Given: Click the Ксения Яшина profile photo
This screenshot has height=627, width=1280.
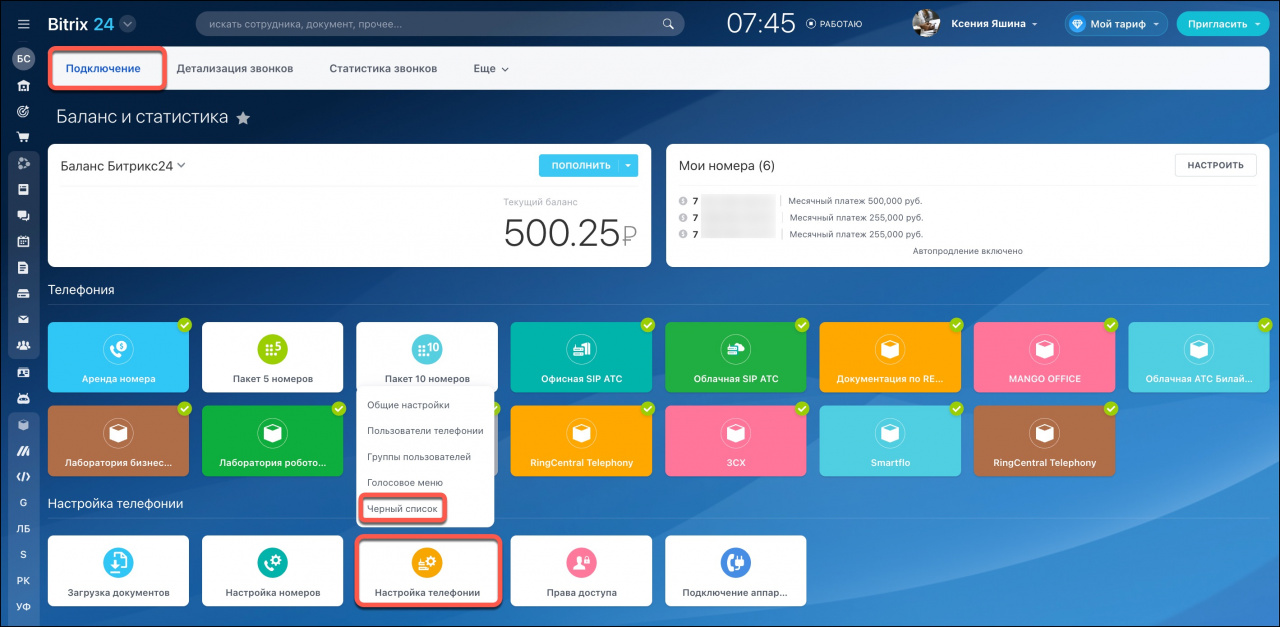Looking at the screenshot, I should pos(926,24).
